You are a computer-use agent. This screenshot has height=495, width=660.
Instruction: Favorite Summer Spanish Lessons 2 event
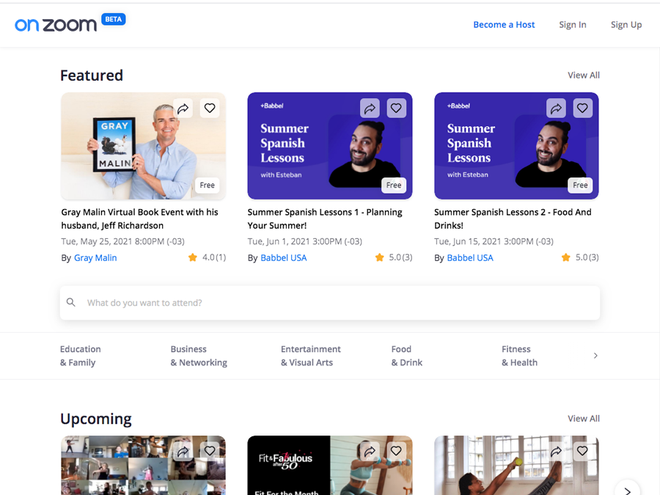click(x=583, y=109)
